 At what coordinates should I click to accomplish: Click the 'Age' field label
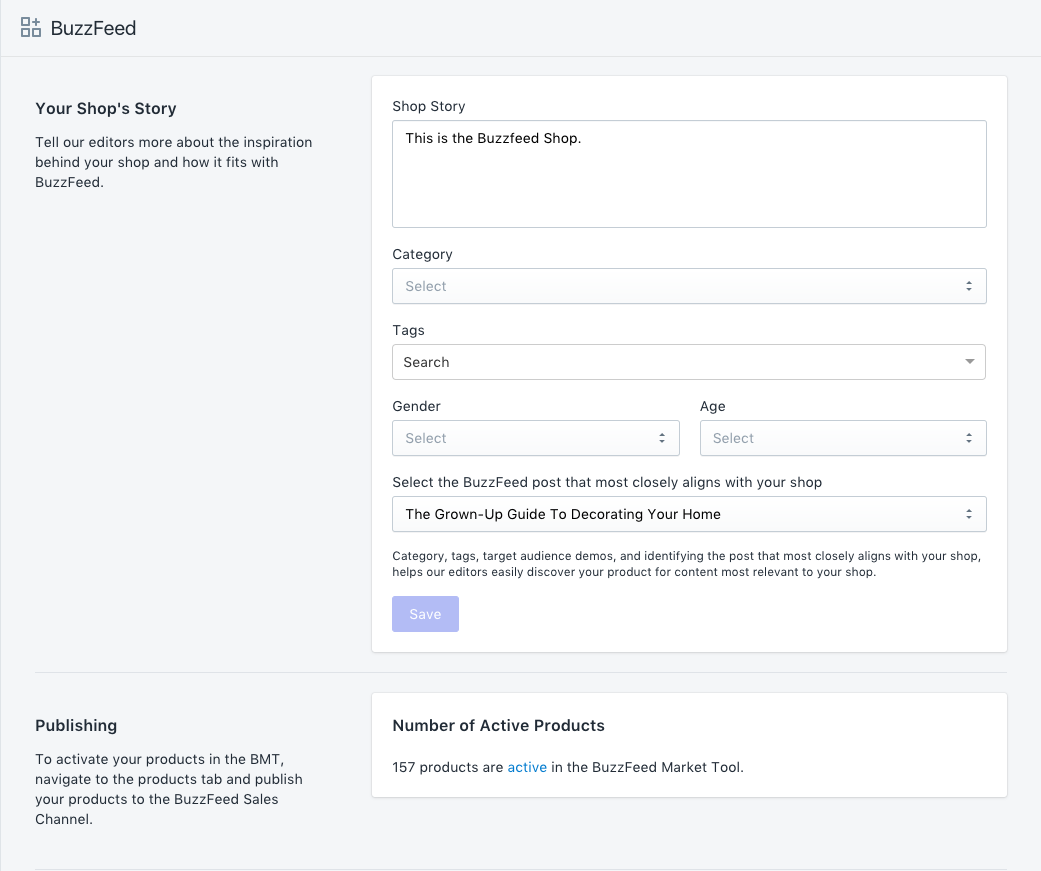coord(712,406)
